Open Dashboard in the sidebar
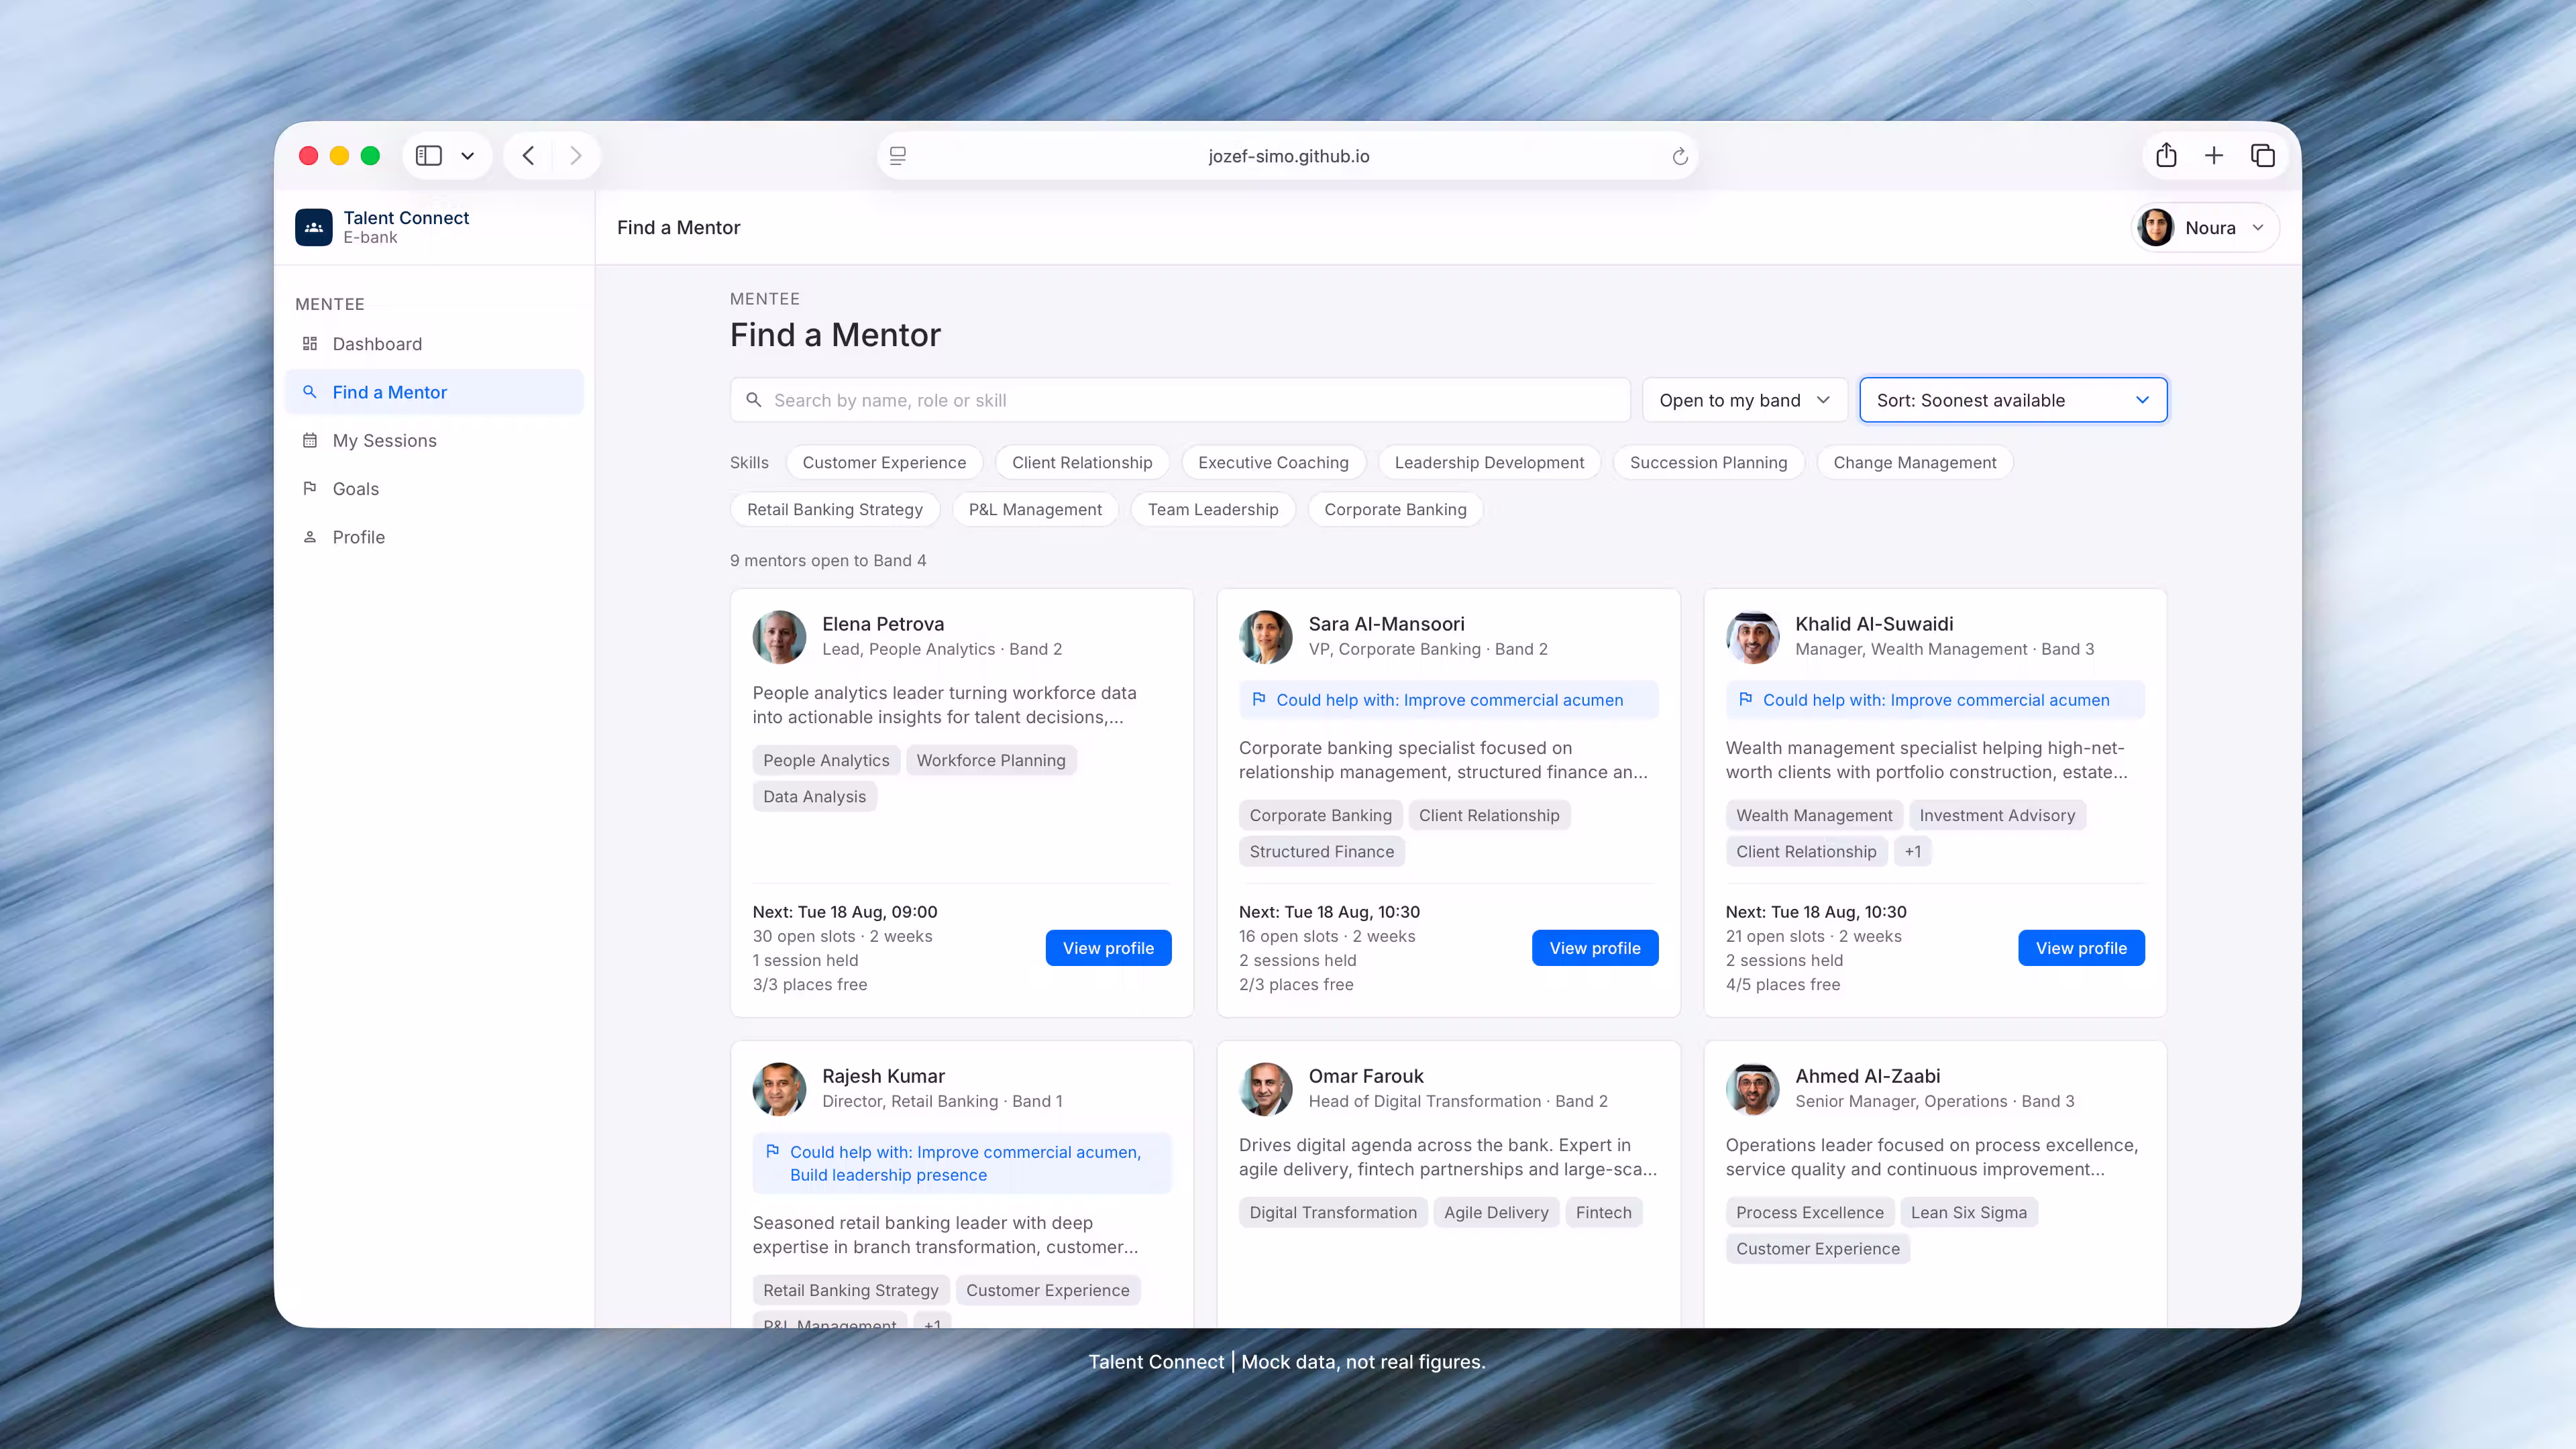 (434, 344)
